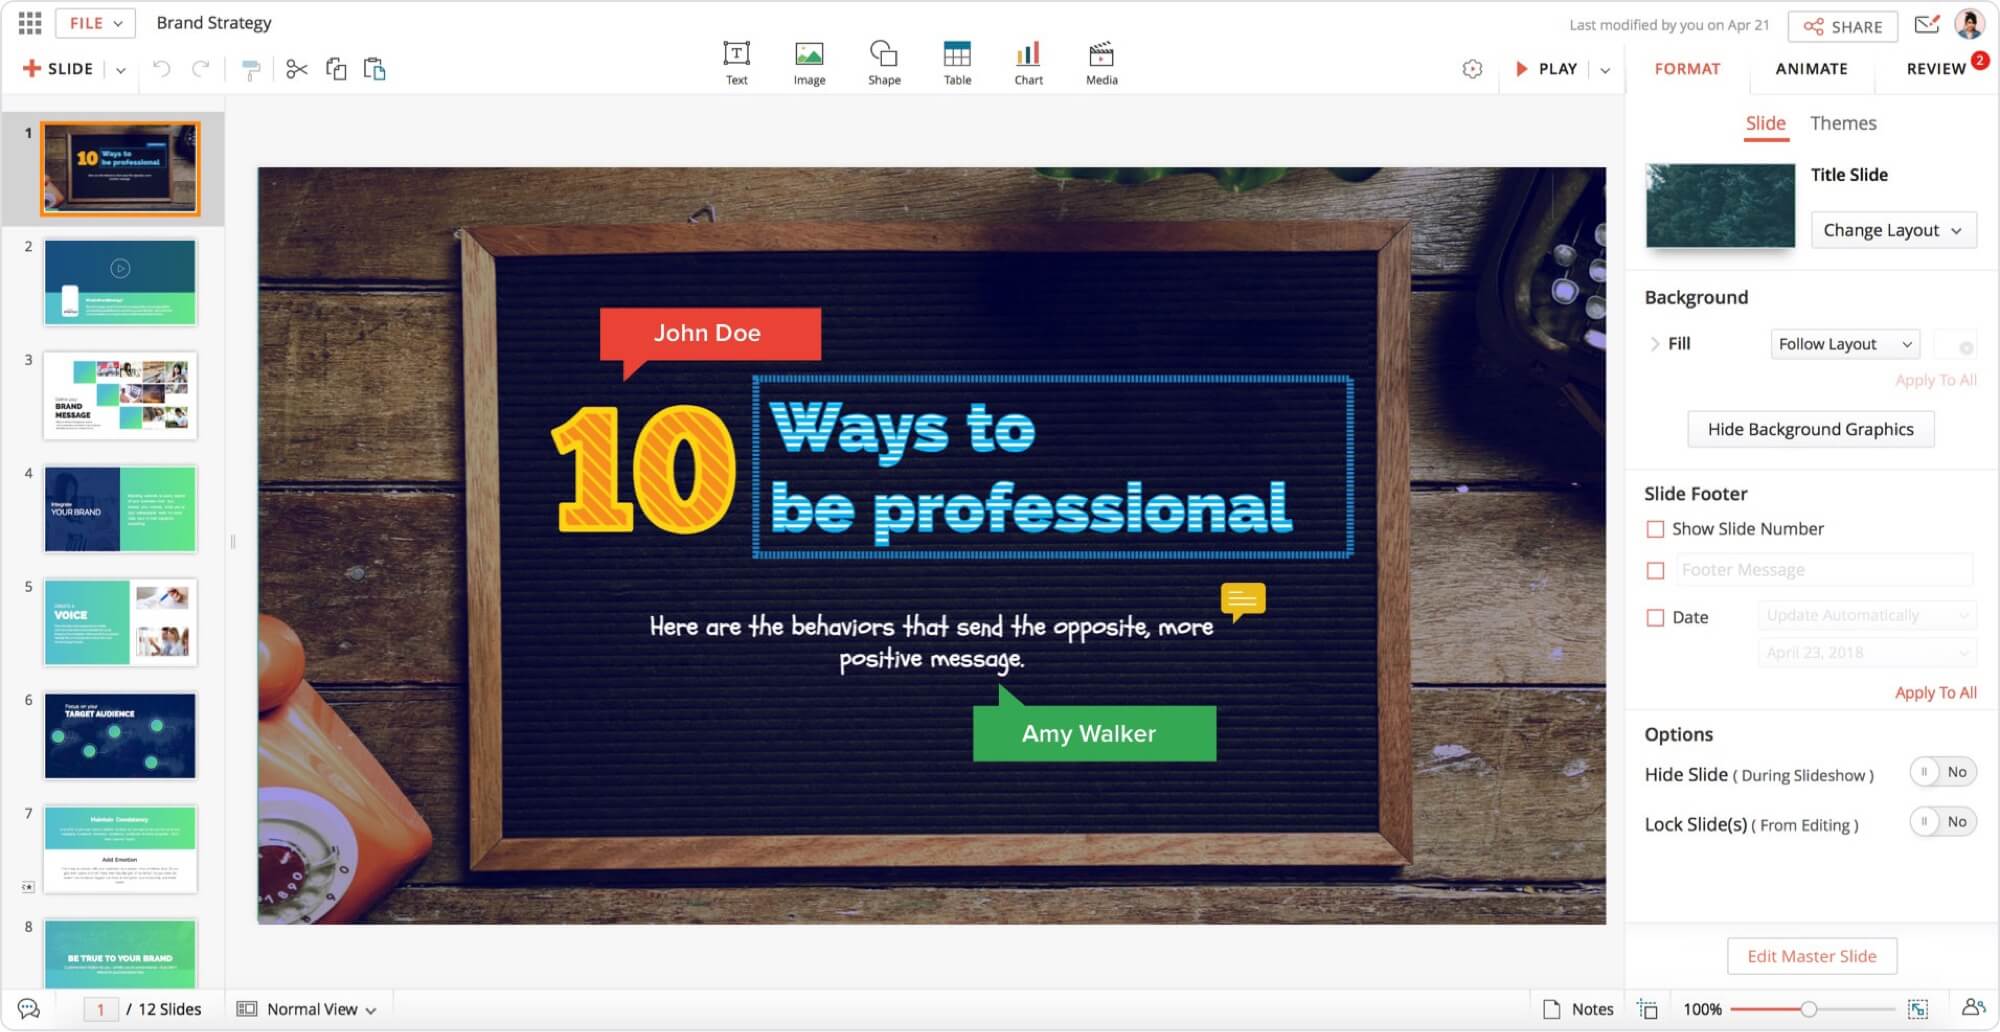Open the Change Layout dropdown
The image size is (2000, 1032).
tap(1892, 230)
